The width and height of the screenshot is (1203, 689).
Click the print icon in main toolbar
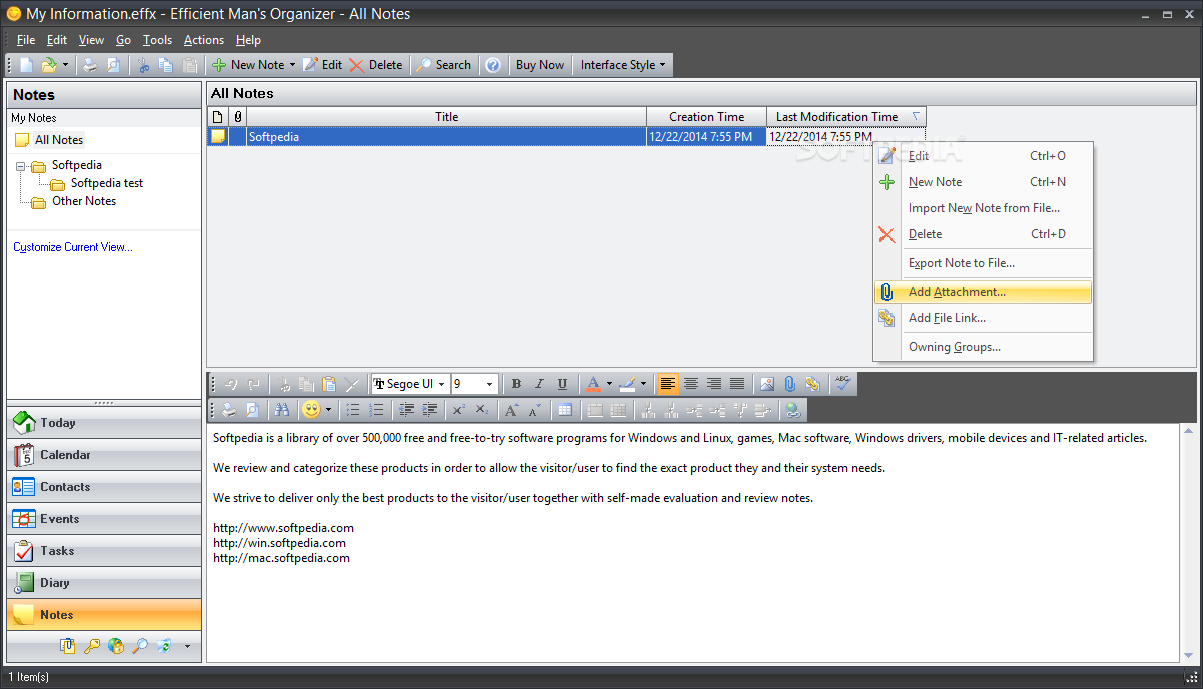pyautogui.click(x=90, y=65)
